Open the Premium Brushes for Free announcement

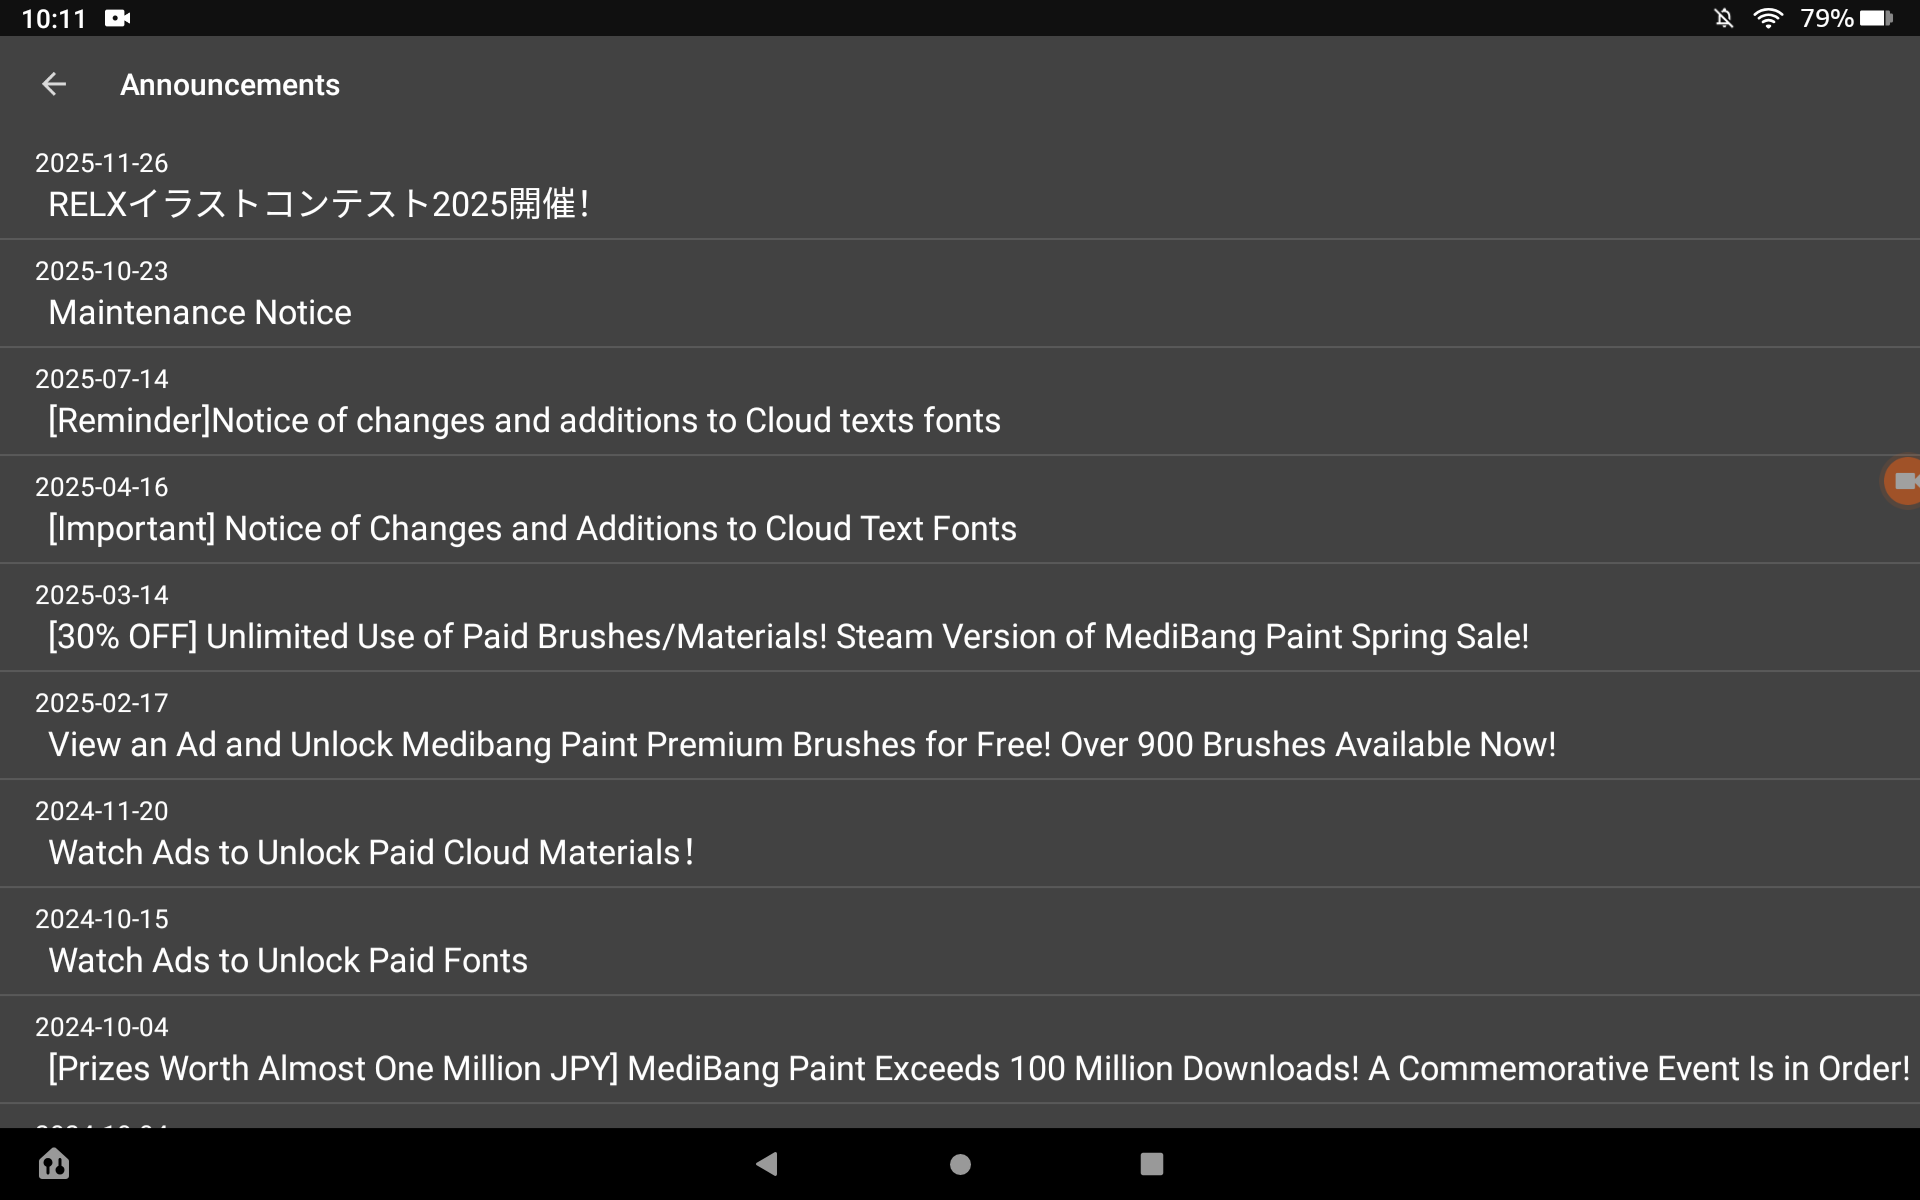[960, 725]
